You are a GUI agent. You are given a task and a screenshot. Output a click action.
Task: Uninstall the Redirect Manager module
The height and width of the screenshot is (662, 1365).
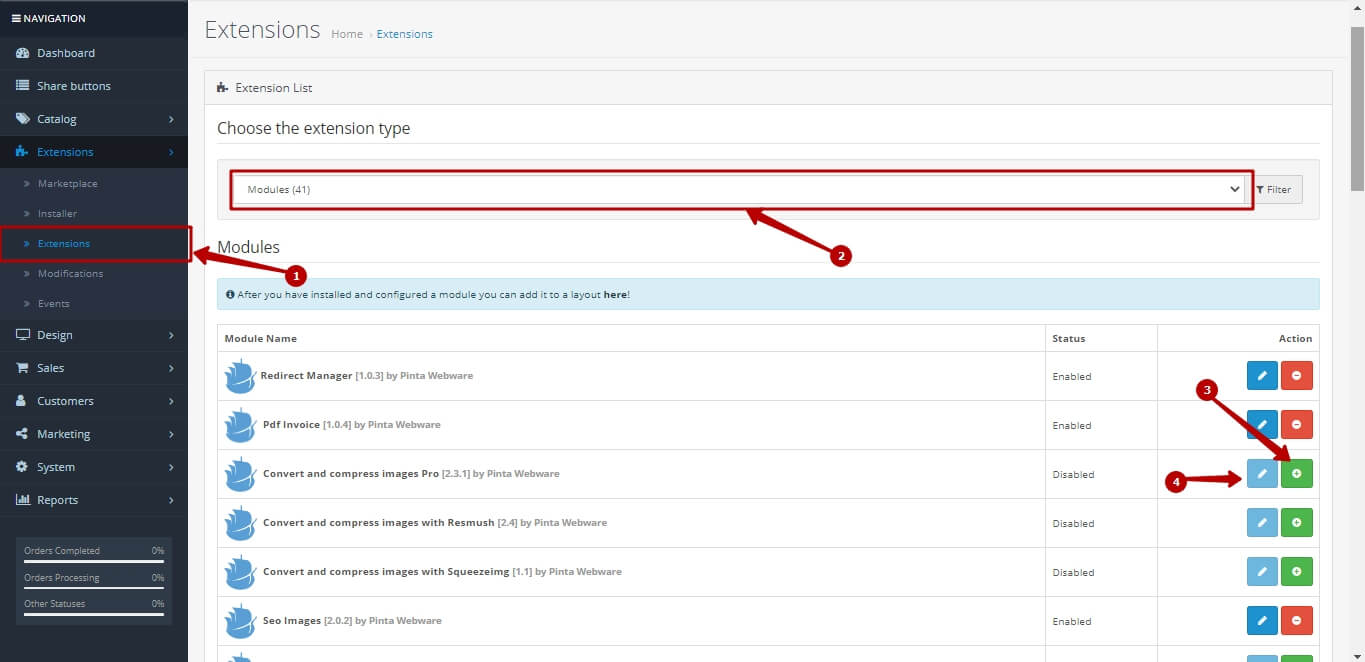[x=1297, y=376]
